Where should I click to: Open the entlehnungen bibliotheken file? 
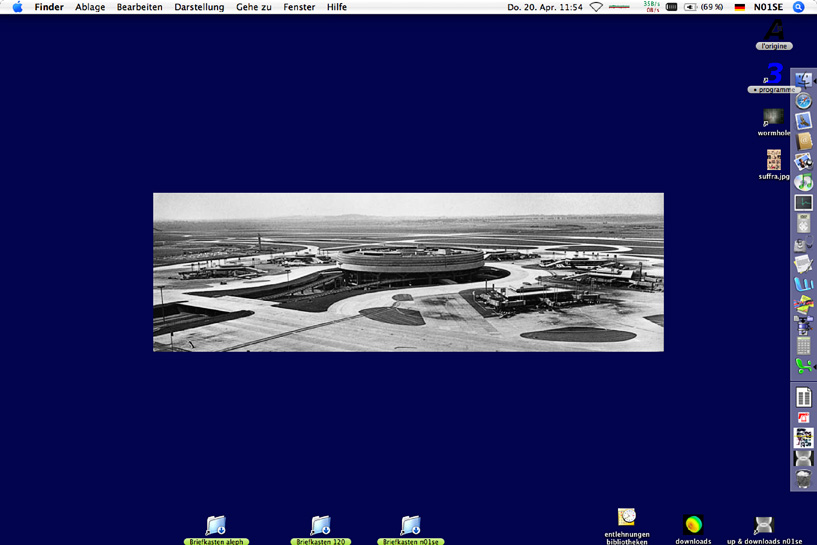(627, 518)
